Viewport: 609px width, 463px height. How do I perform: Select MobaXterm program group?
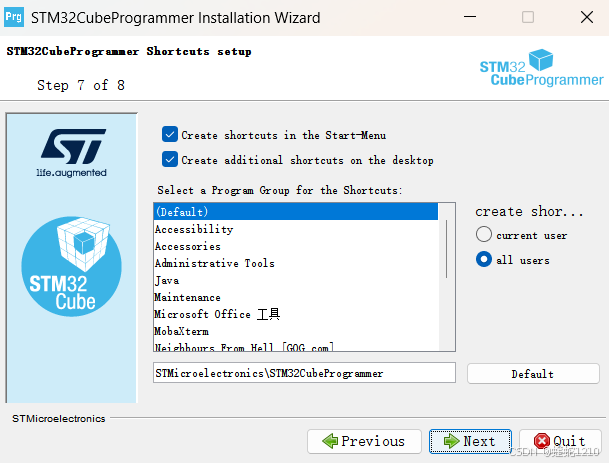tap(296, 331)
